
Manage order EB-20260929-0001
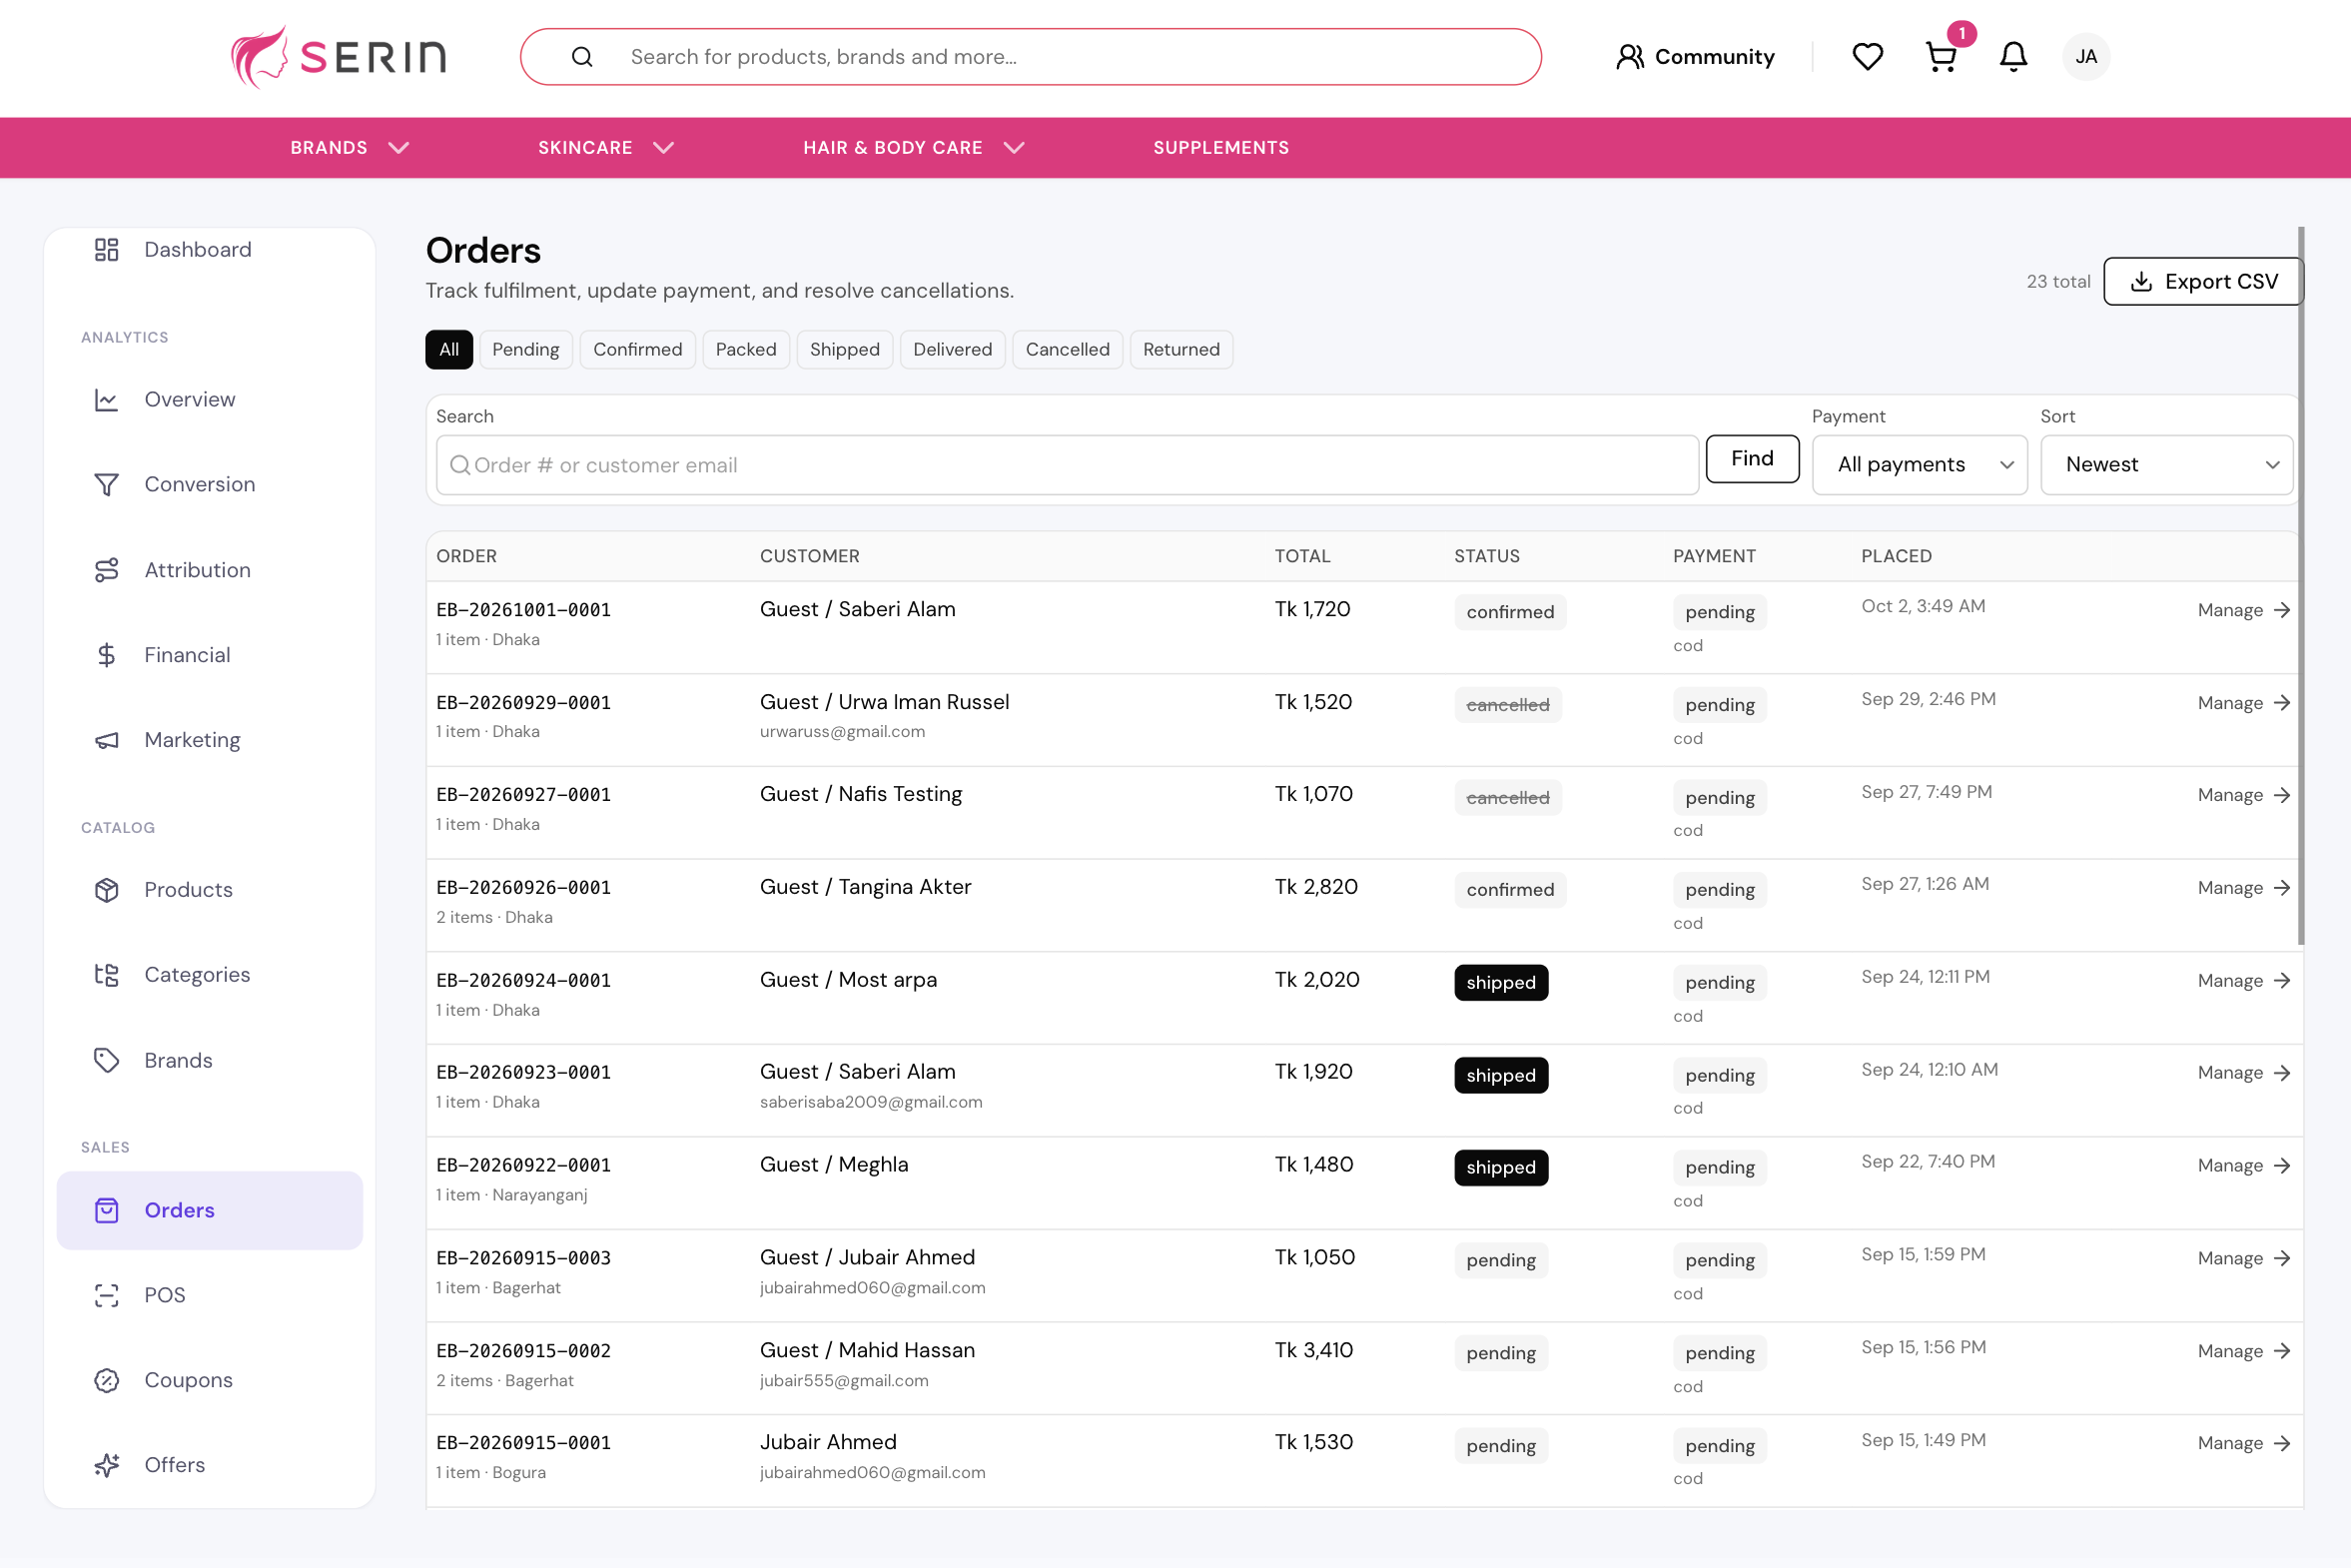tap(2243, 703)
